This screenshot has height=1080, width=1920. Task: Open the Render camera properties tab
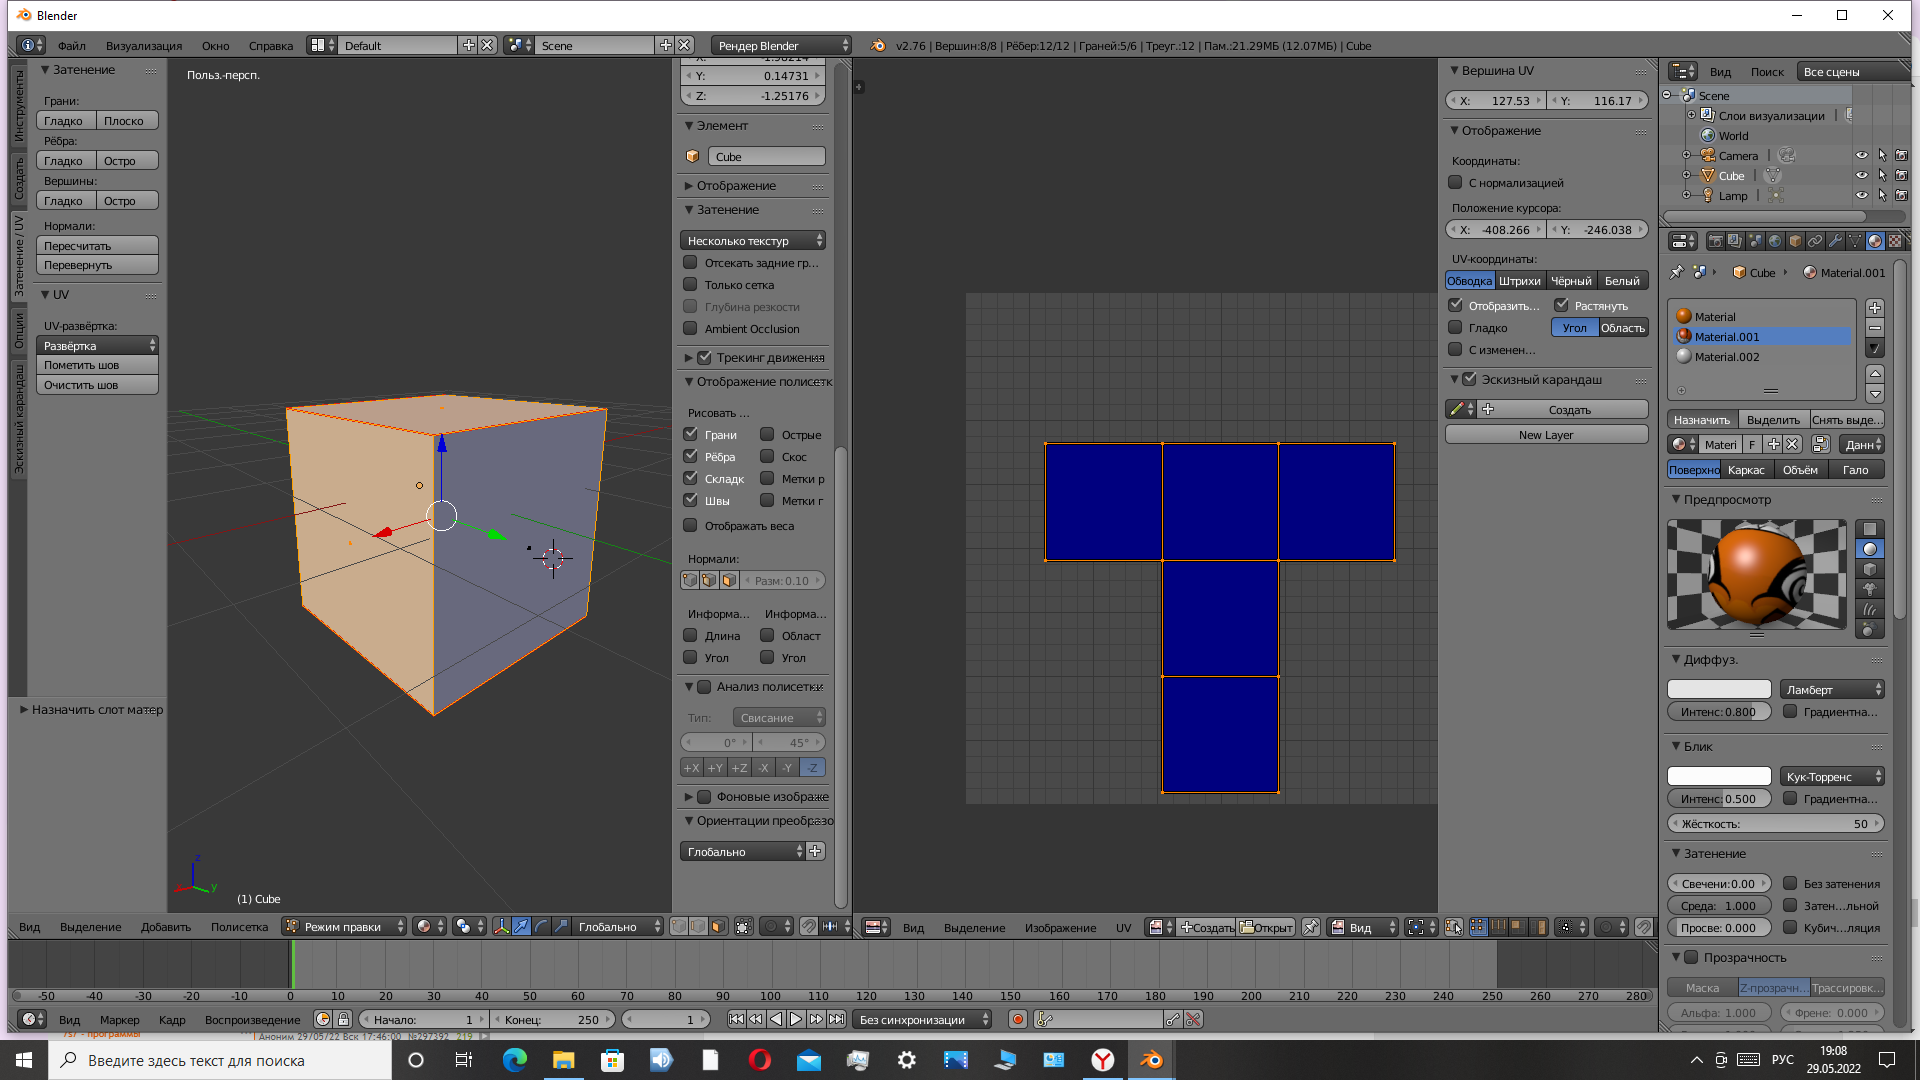click(1715, 241)
